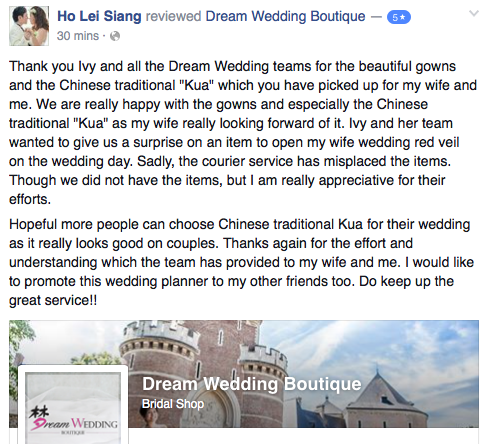Open Ho Lei Siang's profile name link
The image size is (490, 444).
[x=99, y=16]
